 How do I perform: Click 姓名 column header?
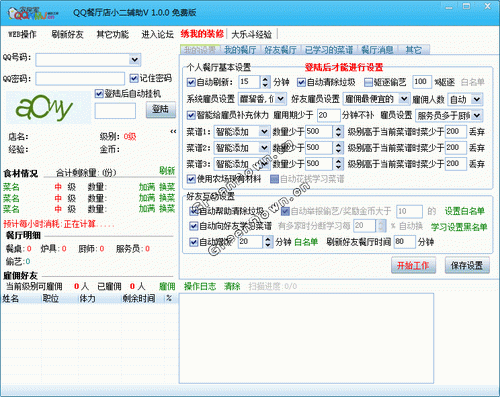(21, 299)
